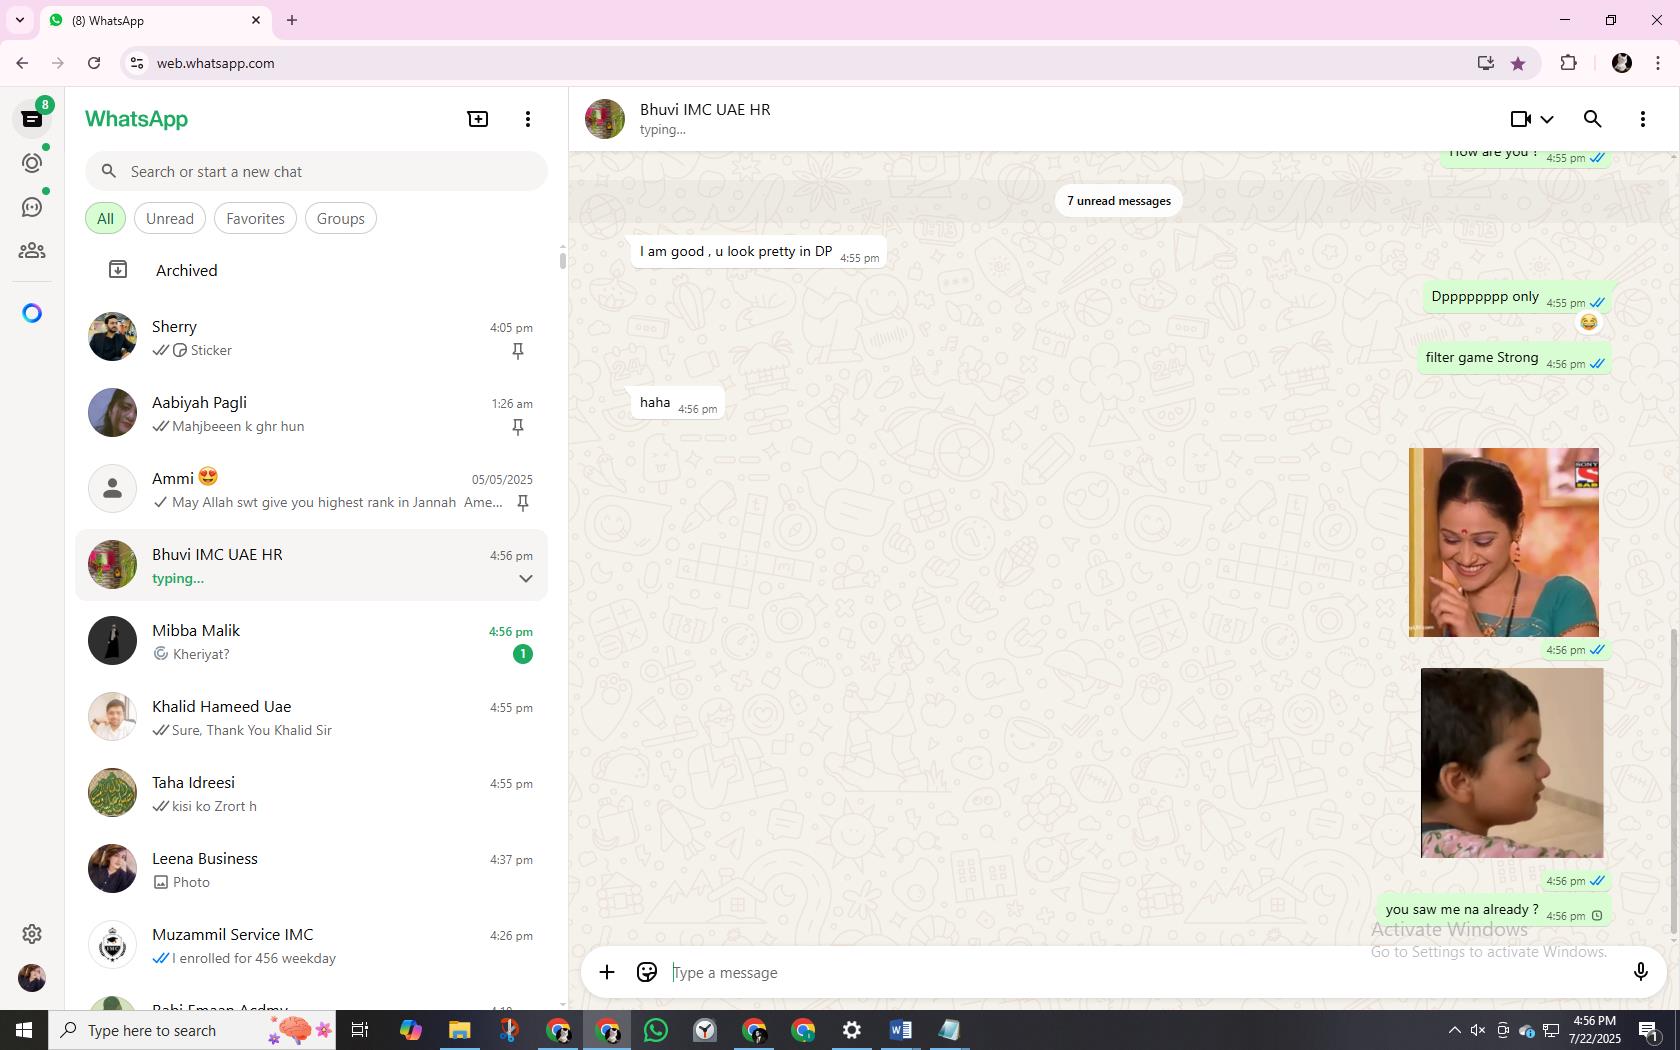
Task: Reload the web.whatsapp.com page
Action: point(94,63)
